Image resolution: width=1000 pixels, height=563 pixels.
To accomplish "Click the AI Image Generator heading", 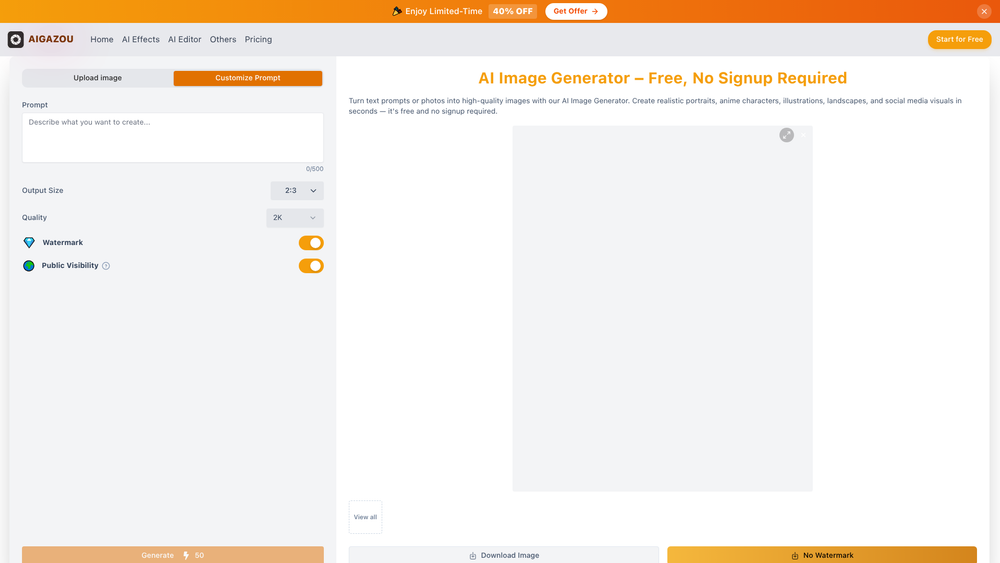I will coord(663,78).
